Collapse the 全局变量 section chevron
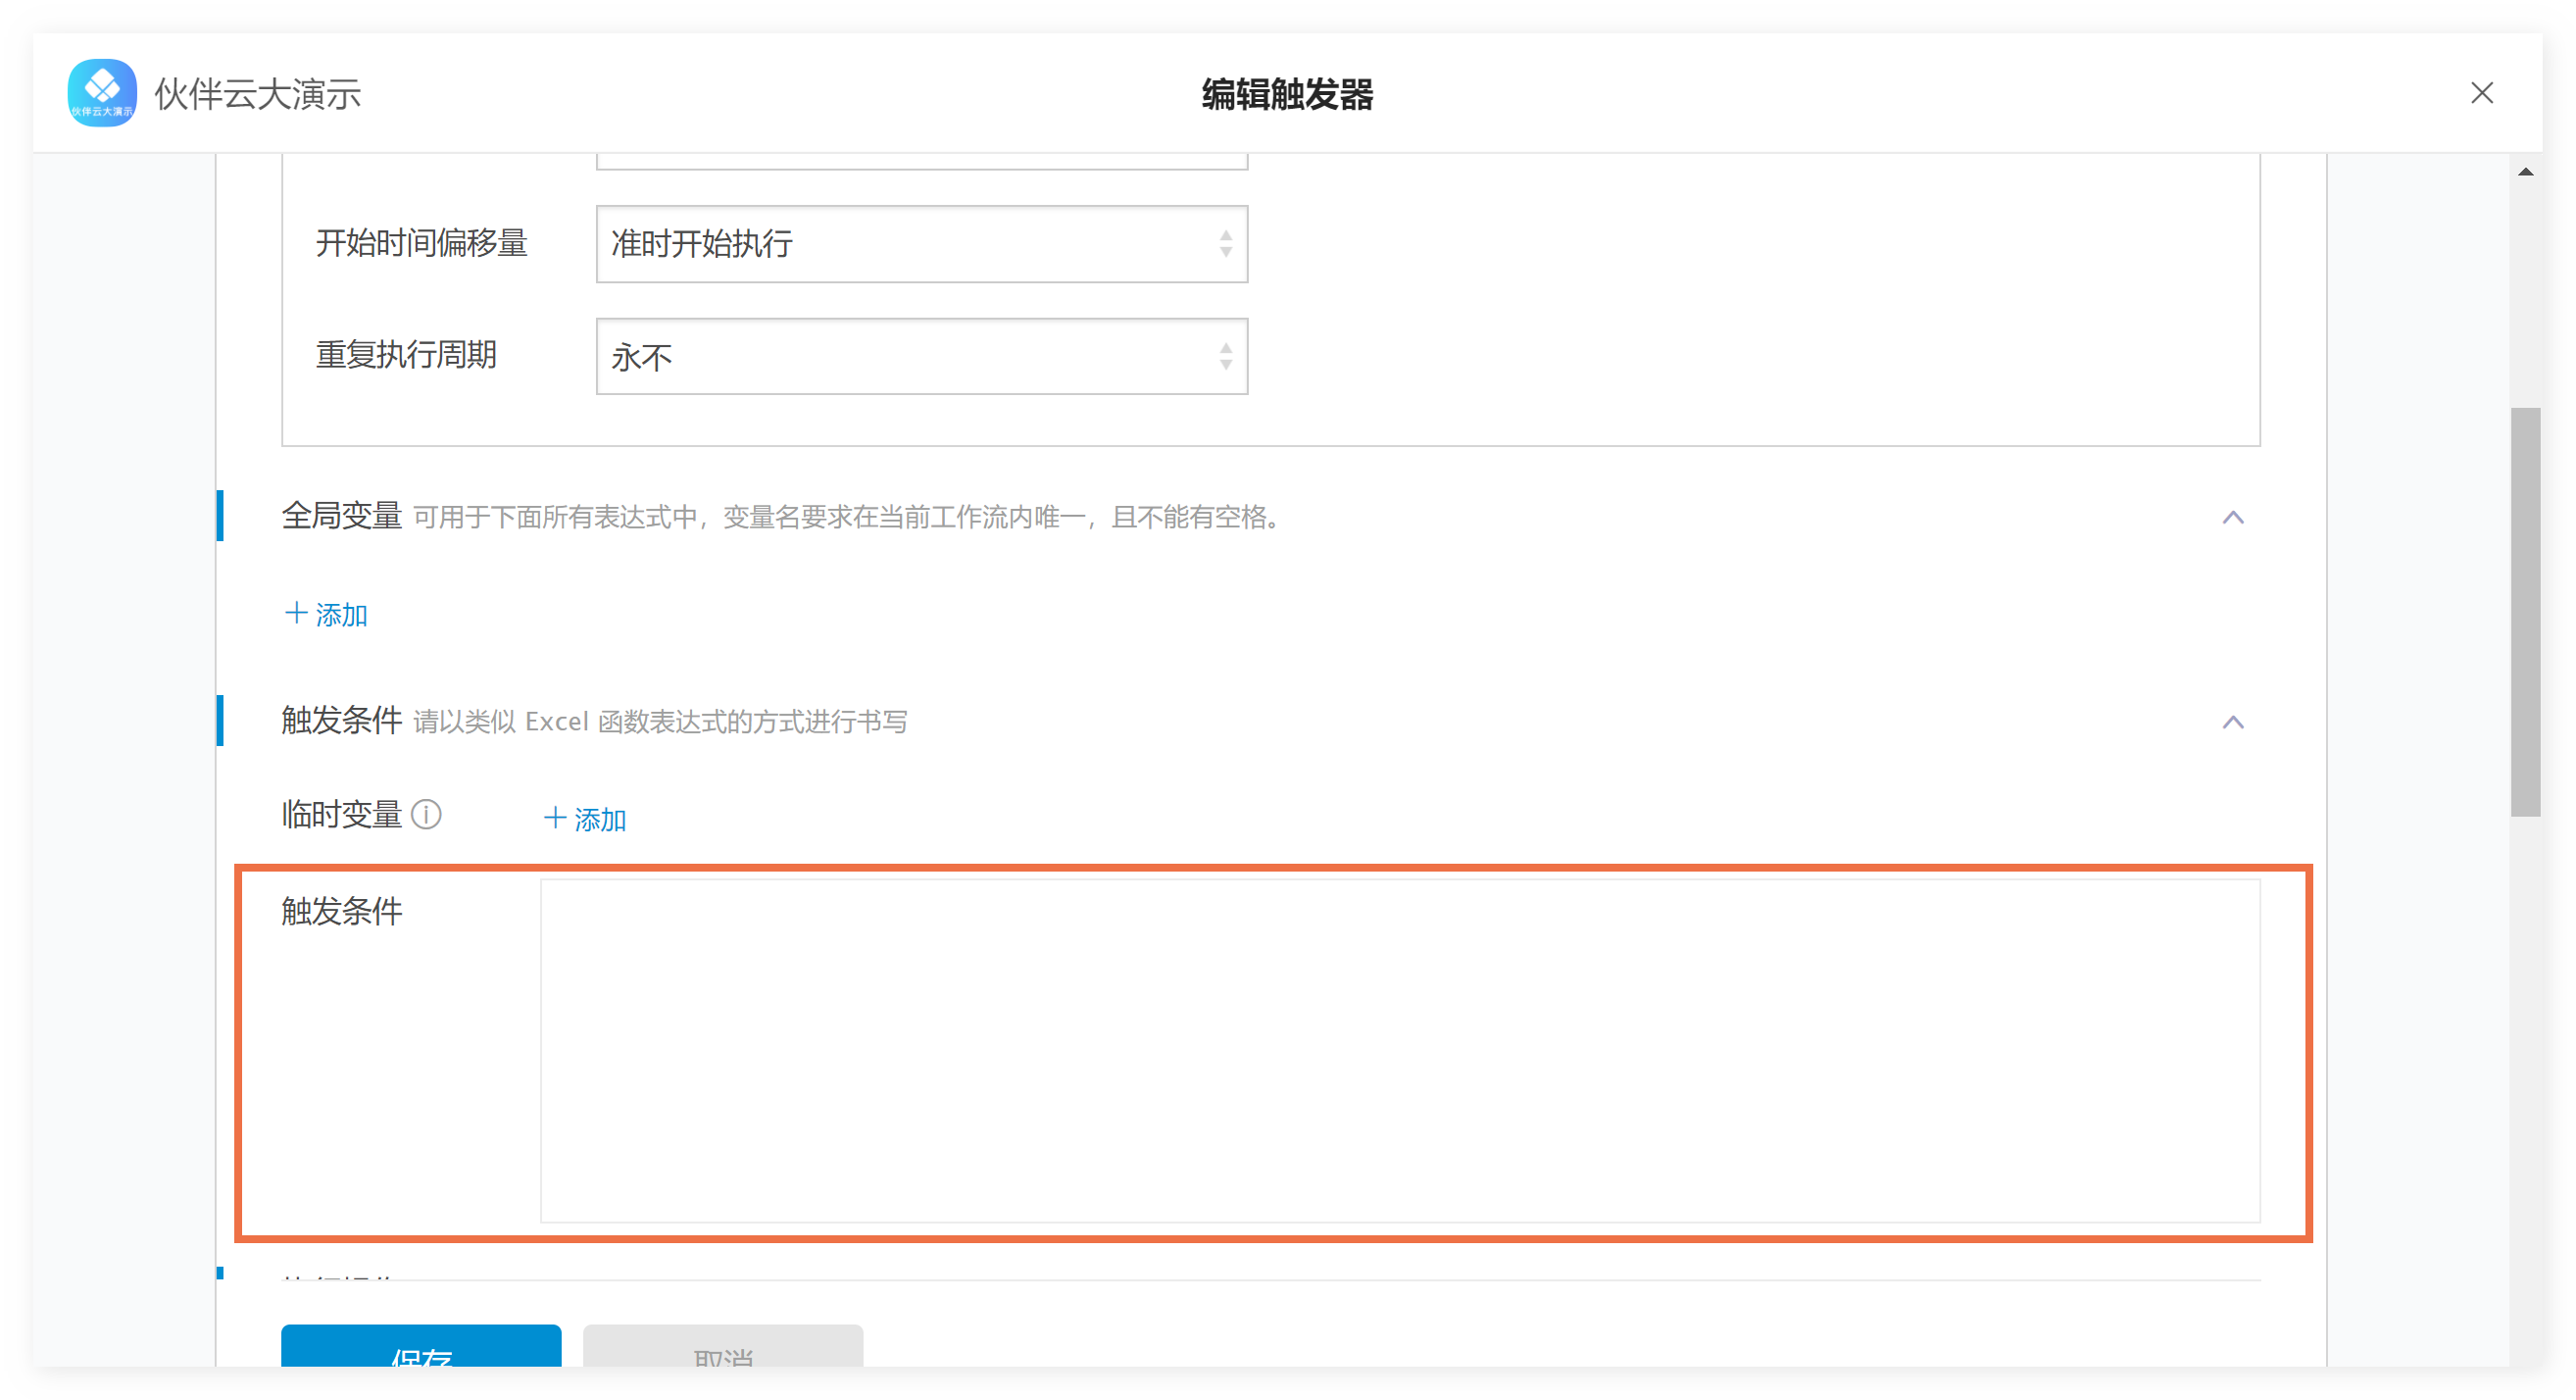The height and width of the screenshot is (1400, 2576). 2232,517
